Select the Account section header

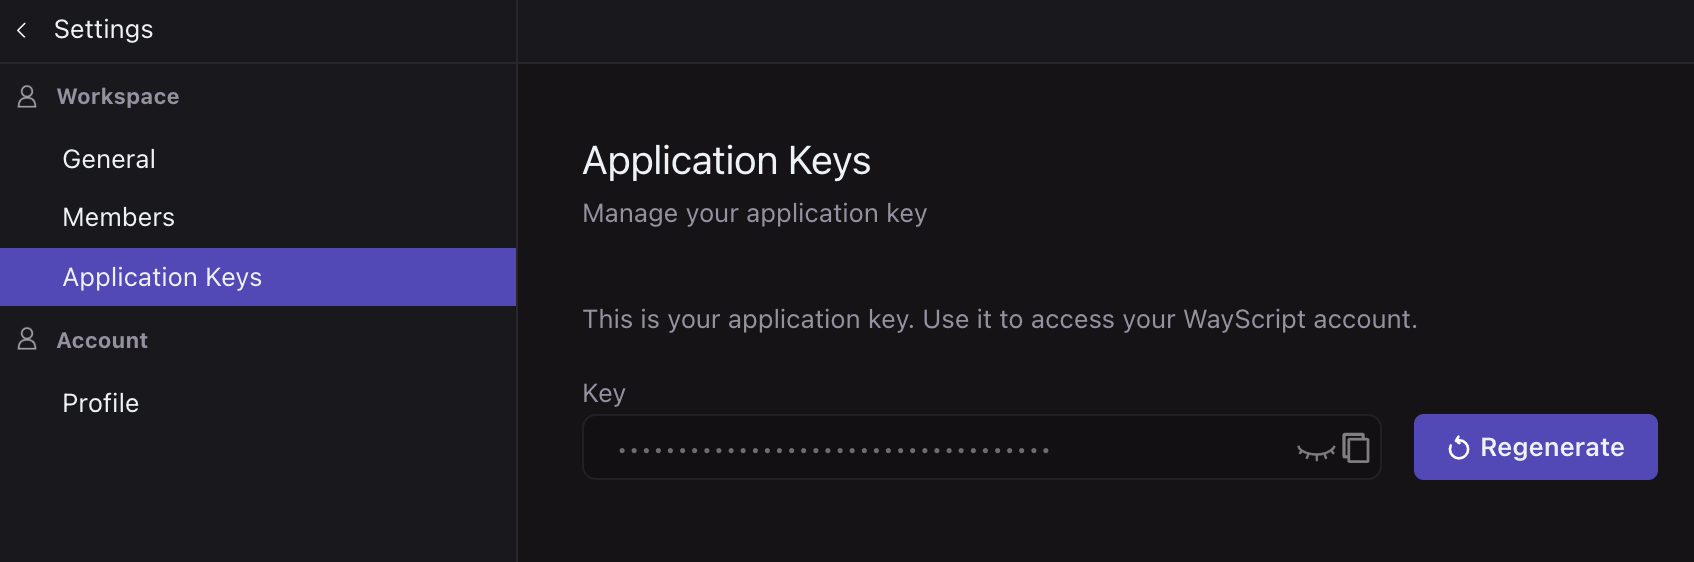[x=102, y=340]
